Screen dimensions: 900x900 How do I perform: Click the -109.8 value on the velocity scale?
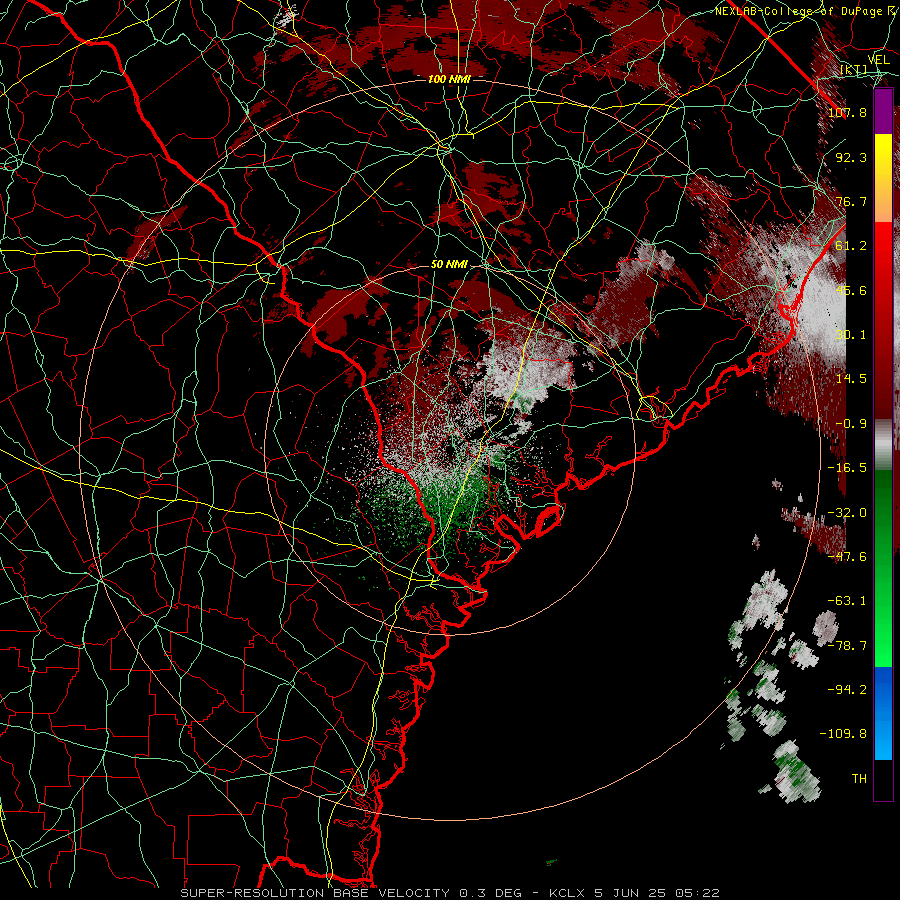tap(843, 734)
